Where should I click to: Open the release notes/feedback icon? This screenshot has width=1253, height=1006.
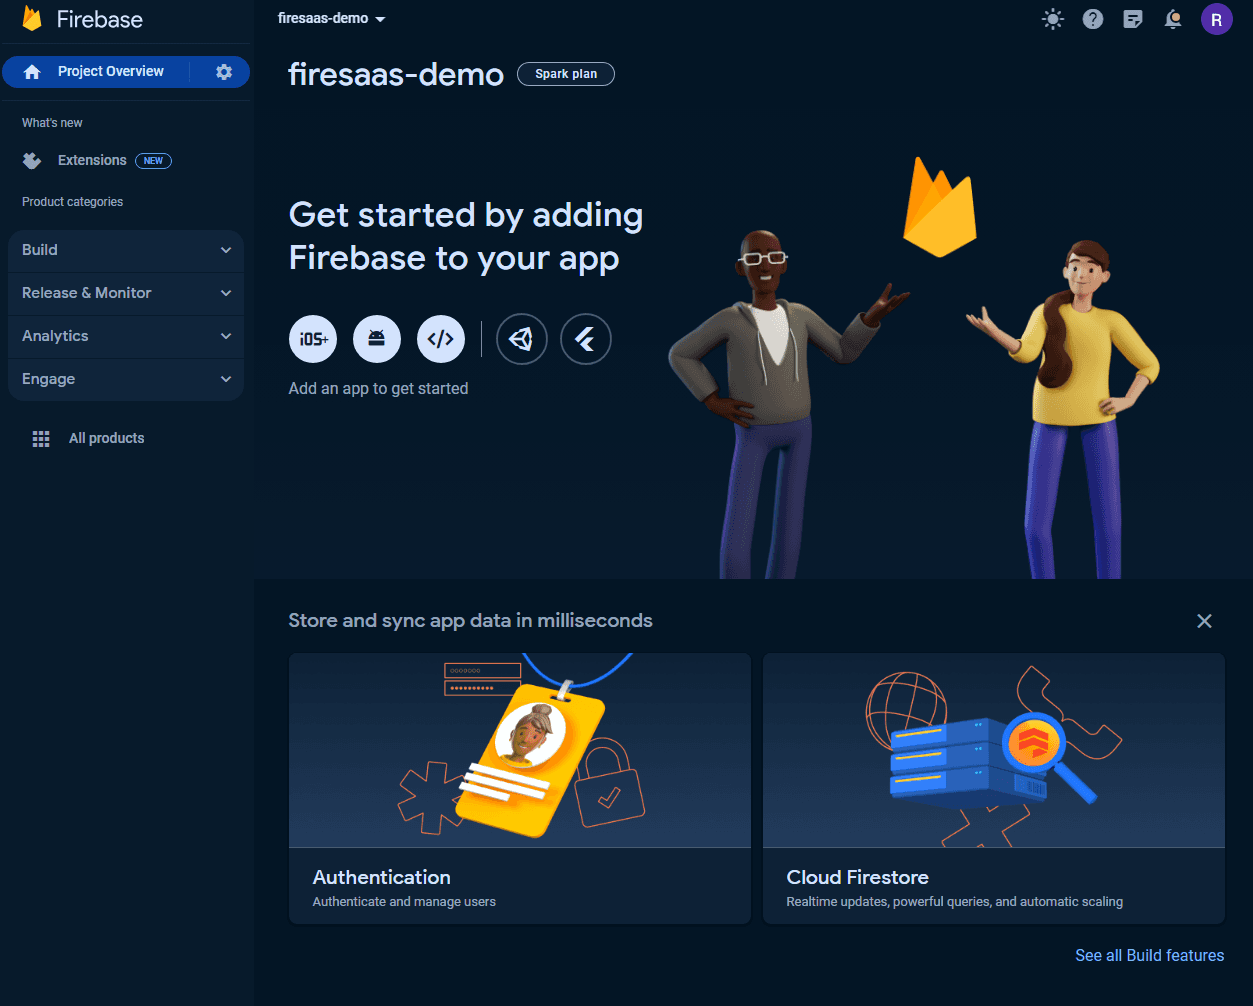tap(1133, 19)
